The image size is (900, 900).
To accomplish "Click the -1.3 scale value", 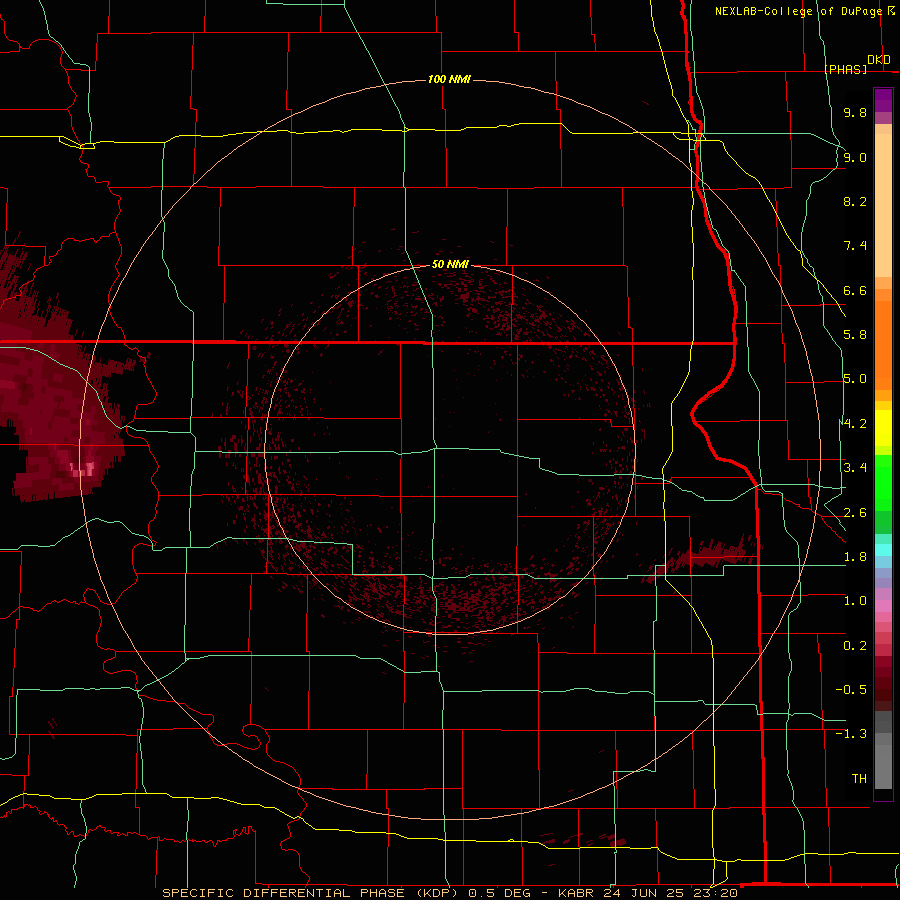I will [x=851, y=734].
